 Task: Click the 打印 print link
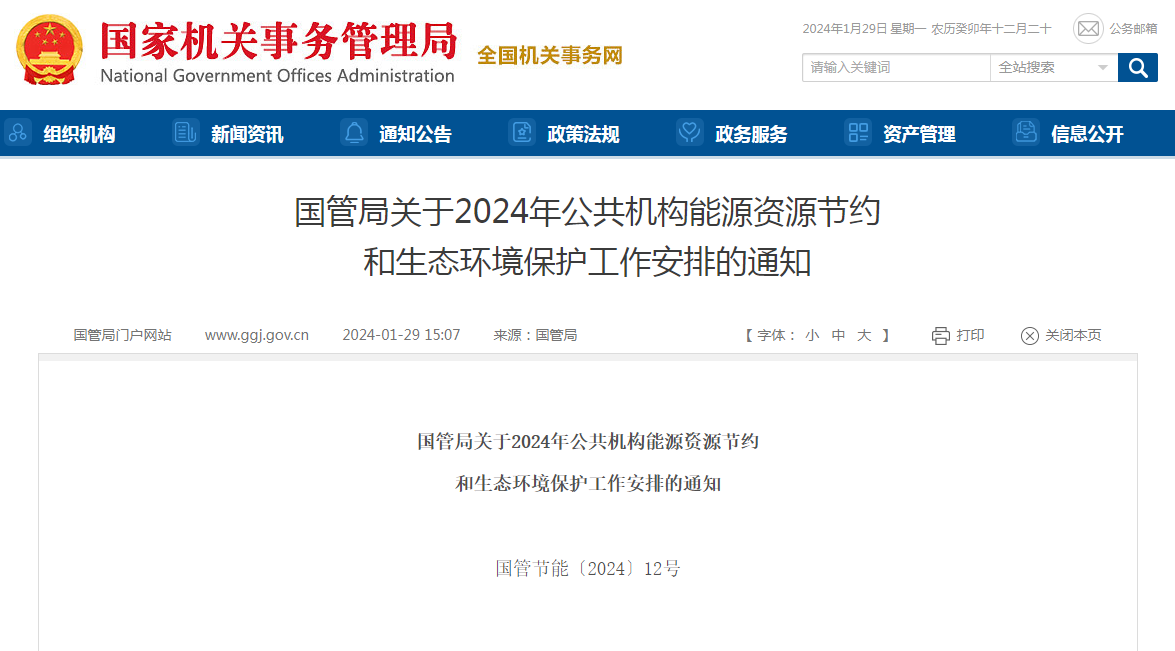coord(970,336)
